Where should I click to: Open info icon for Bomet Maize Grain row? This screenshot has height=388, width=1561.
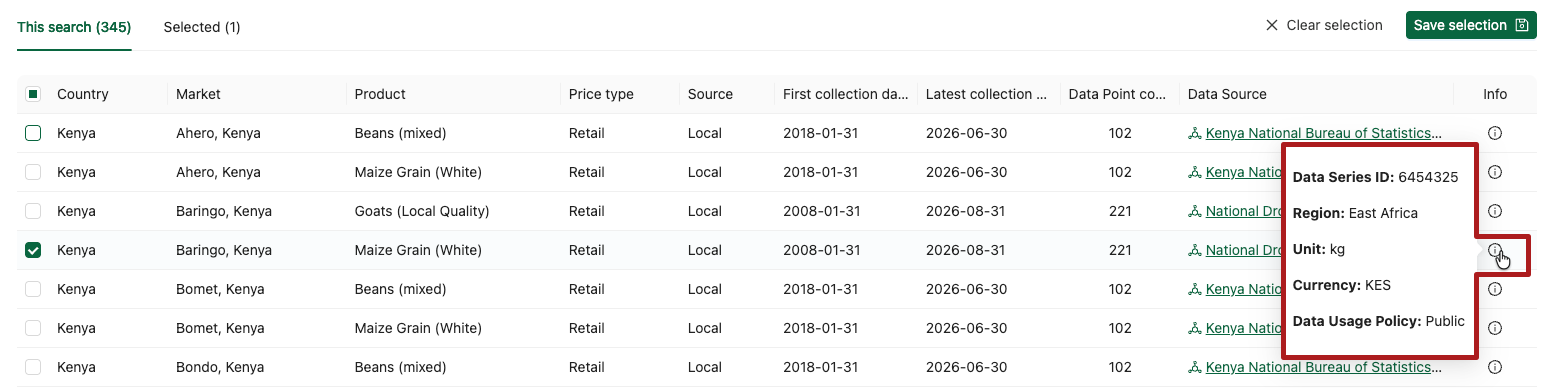1495,328
